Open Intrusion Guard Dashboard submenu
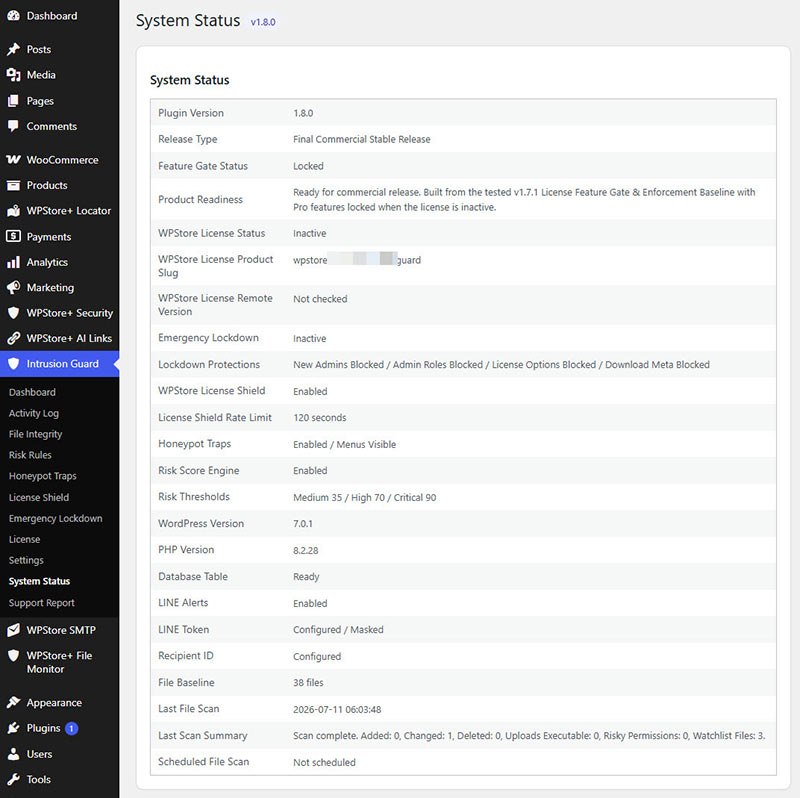Image resolution: width=800 pixels, height=798 pixels. (32, 392)
